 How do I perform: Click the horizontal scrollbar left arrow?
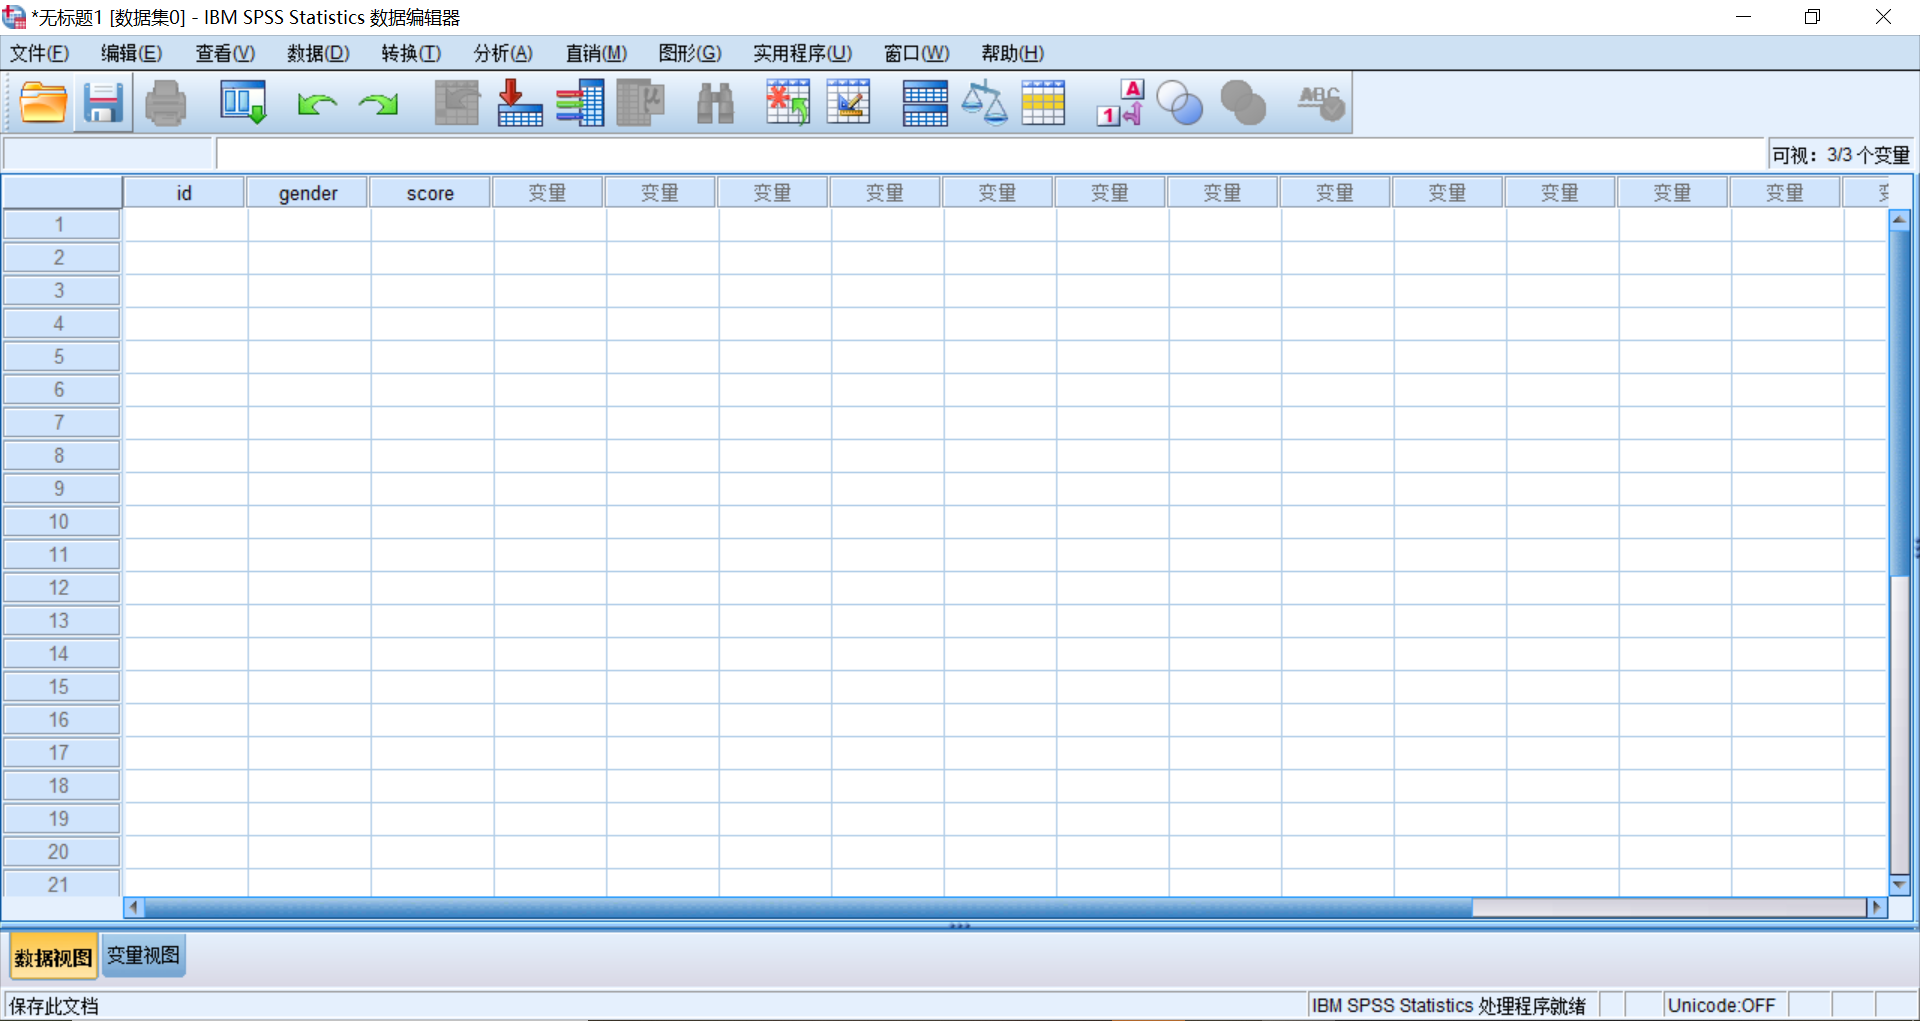[x=134, y=907]
